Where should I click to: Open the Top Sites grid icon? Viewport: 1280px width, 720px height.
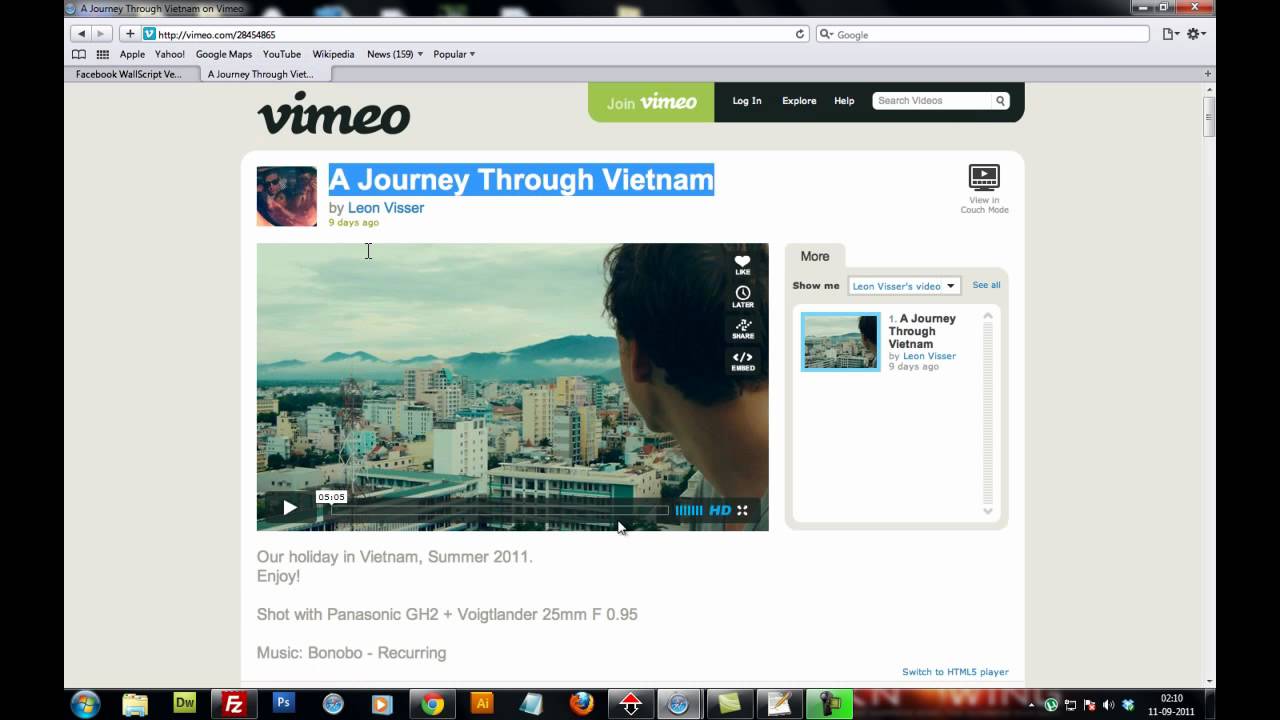102,54
